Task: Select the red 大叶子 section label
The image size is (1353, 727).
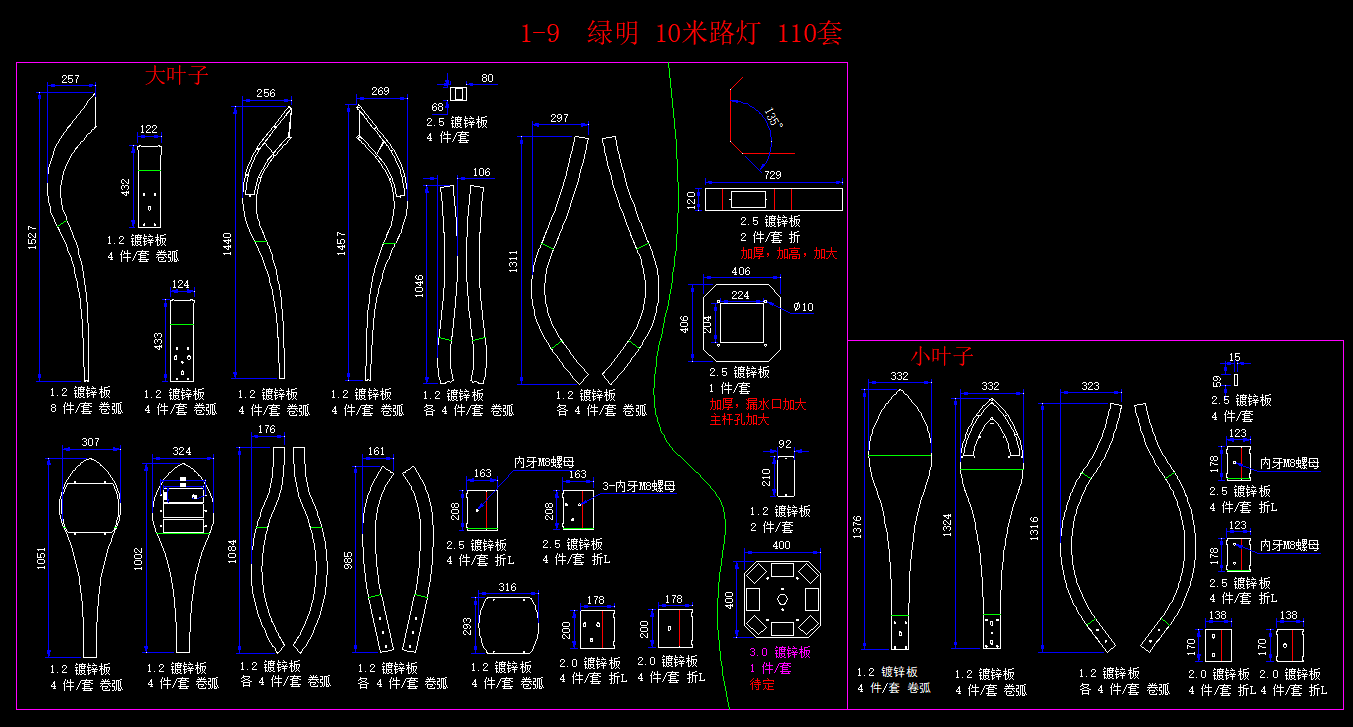Action: pyautogui.click(x=176, y=76)
